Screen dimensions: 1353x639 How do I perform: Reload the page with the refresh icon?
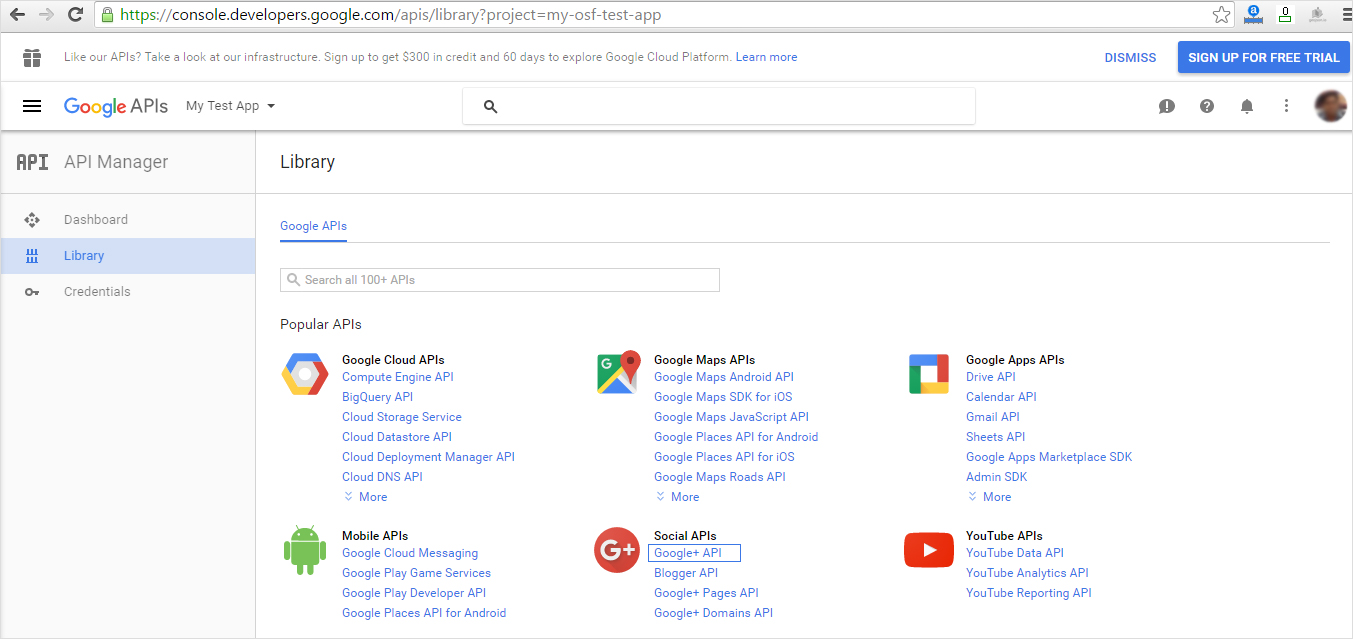[x=75, y=15]
